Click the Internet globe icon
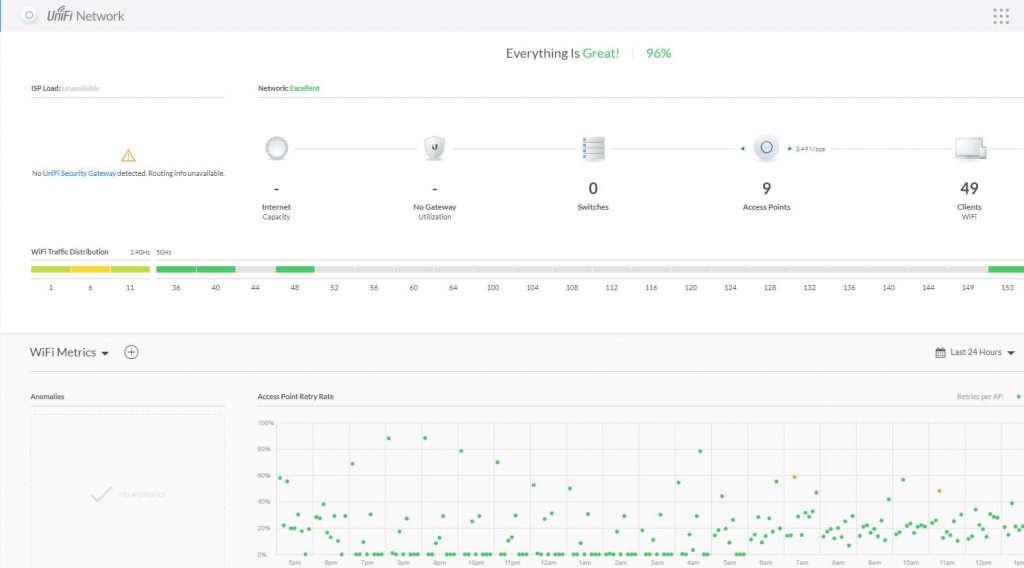Viewport: 1024px width, 568px height. [x=276, y=148]
